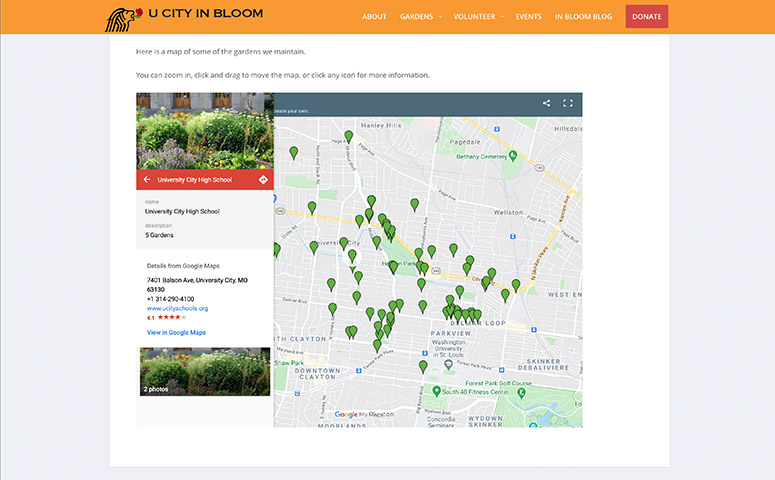Click the garden pin south of Washington University
The height and width of the screenshot is (480, 775).
pyautogui.click(x=423, y=366)
